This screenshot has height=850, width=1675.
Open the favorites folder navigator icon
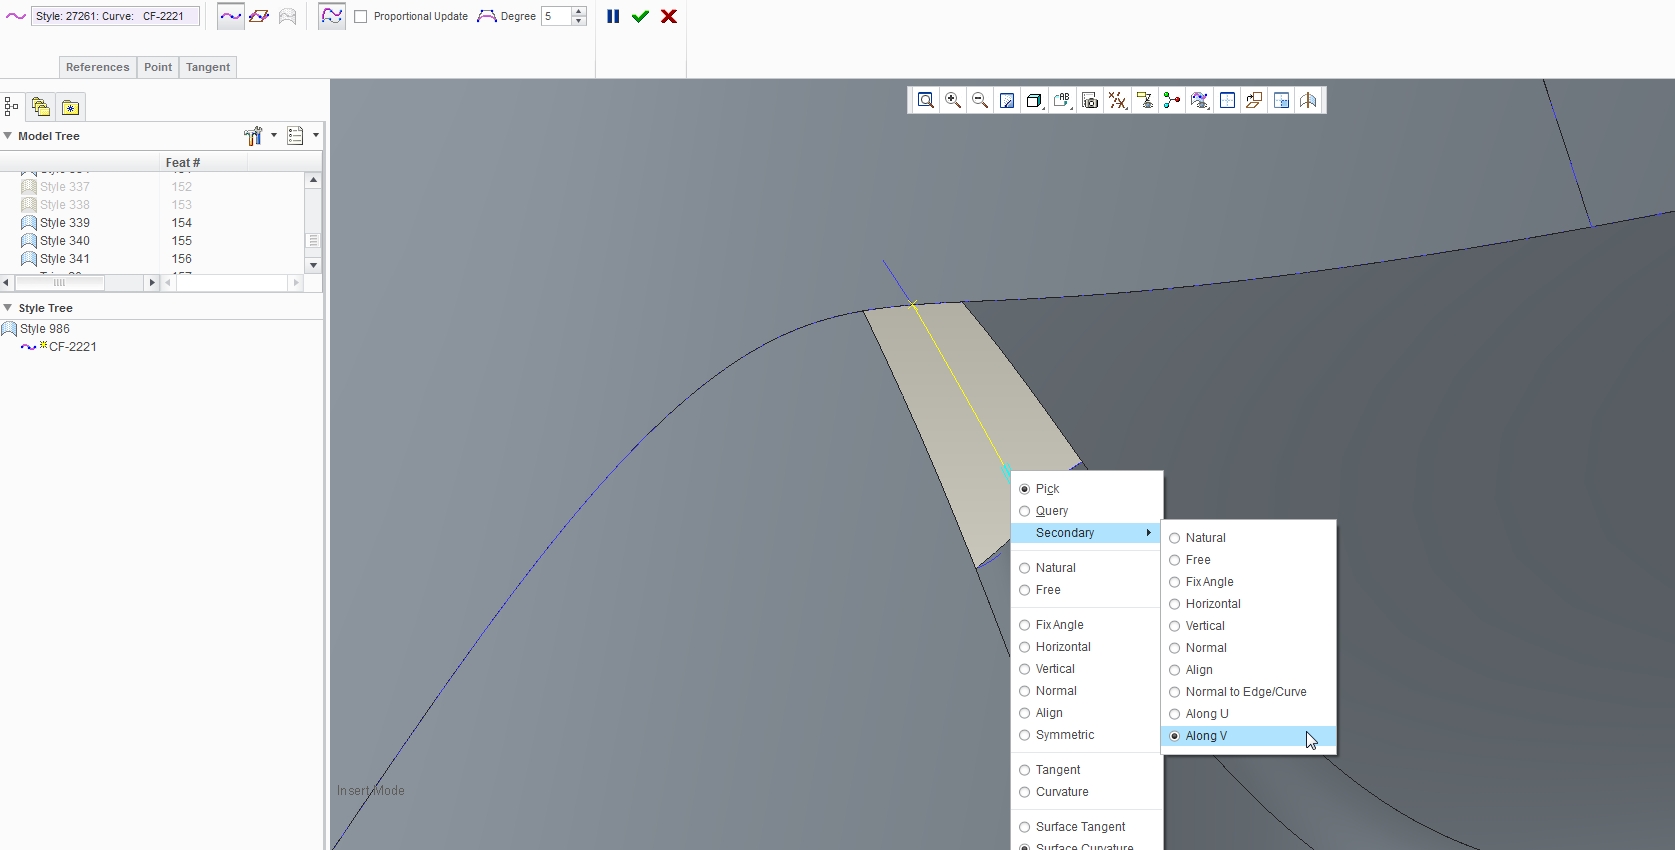[70, 107]
